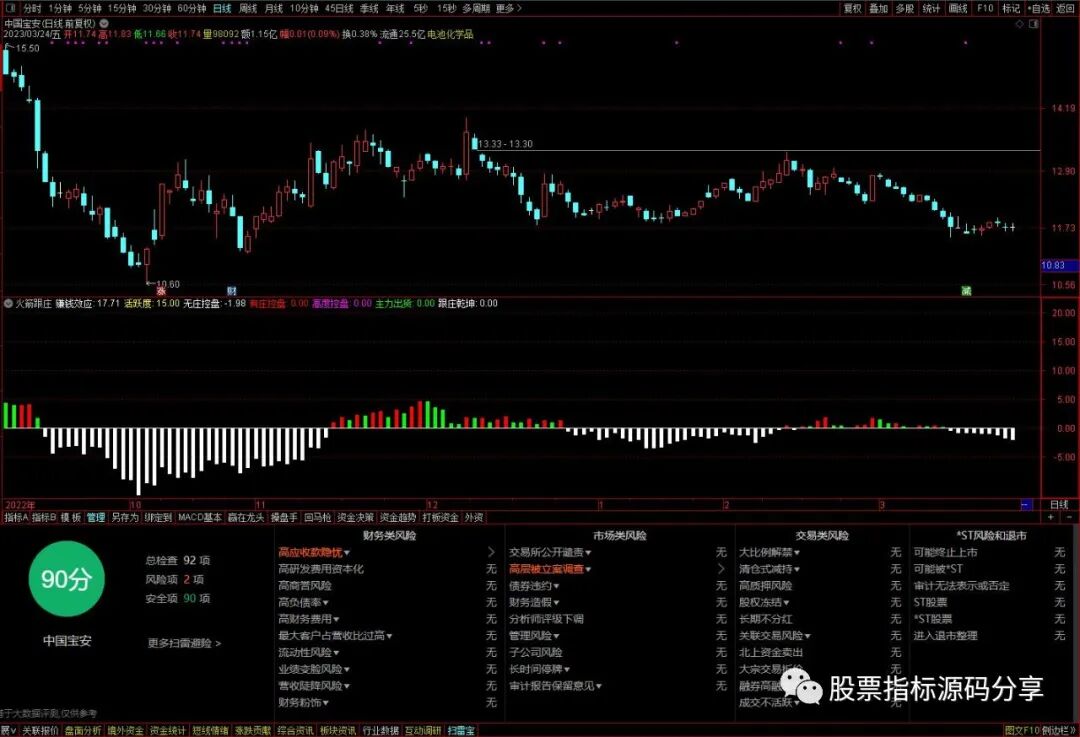Select the 15分钟 period tab
This screenshot has height=737, width=1080.
tap(122, 8)
